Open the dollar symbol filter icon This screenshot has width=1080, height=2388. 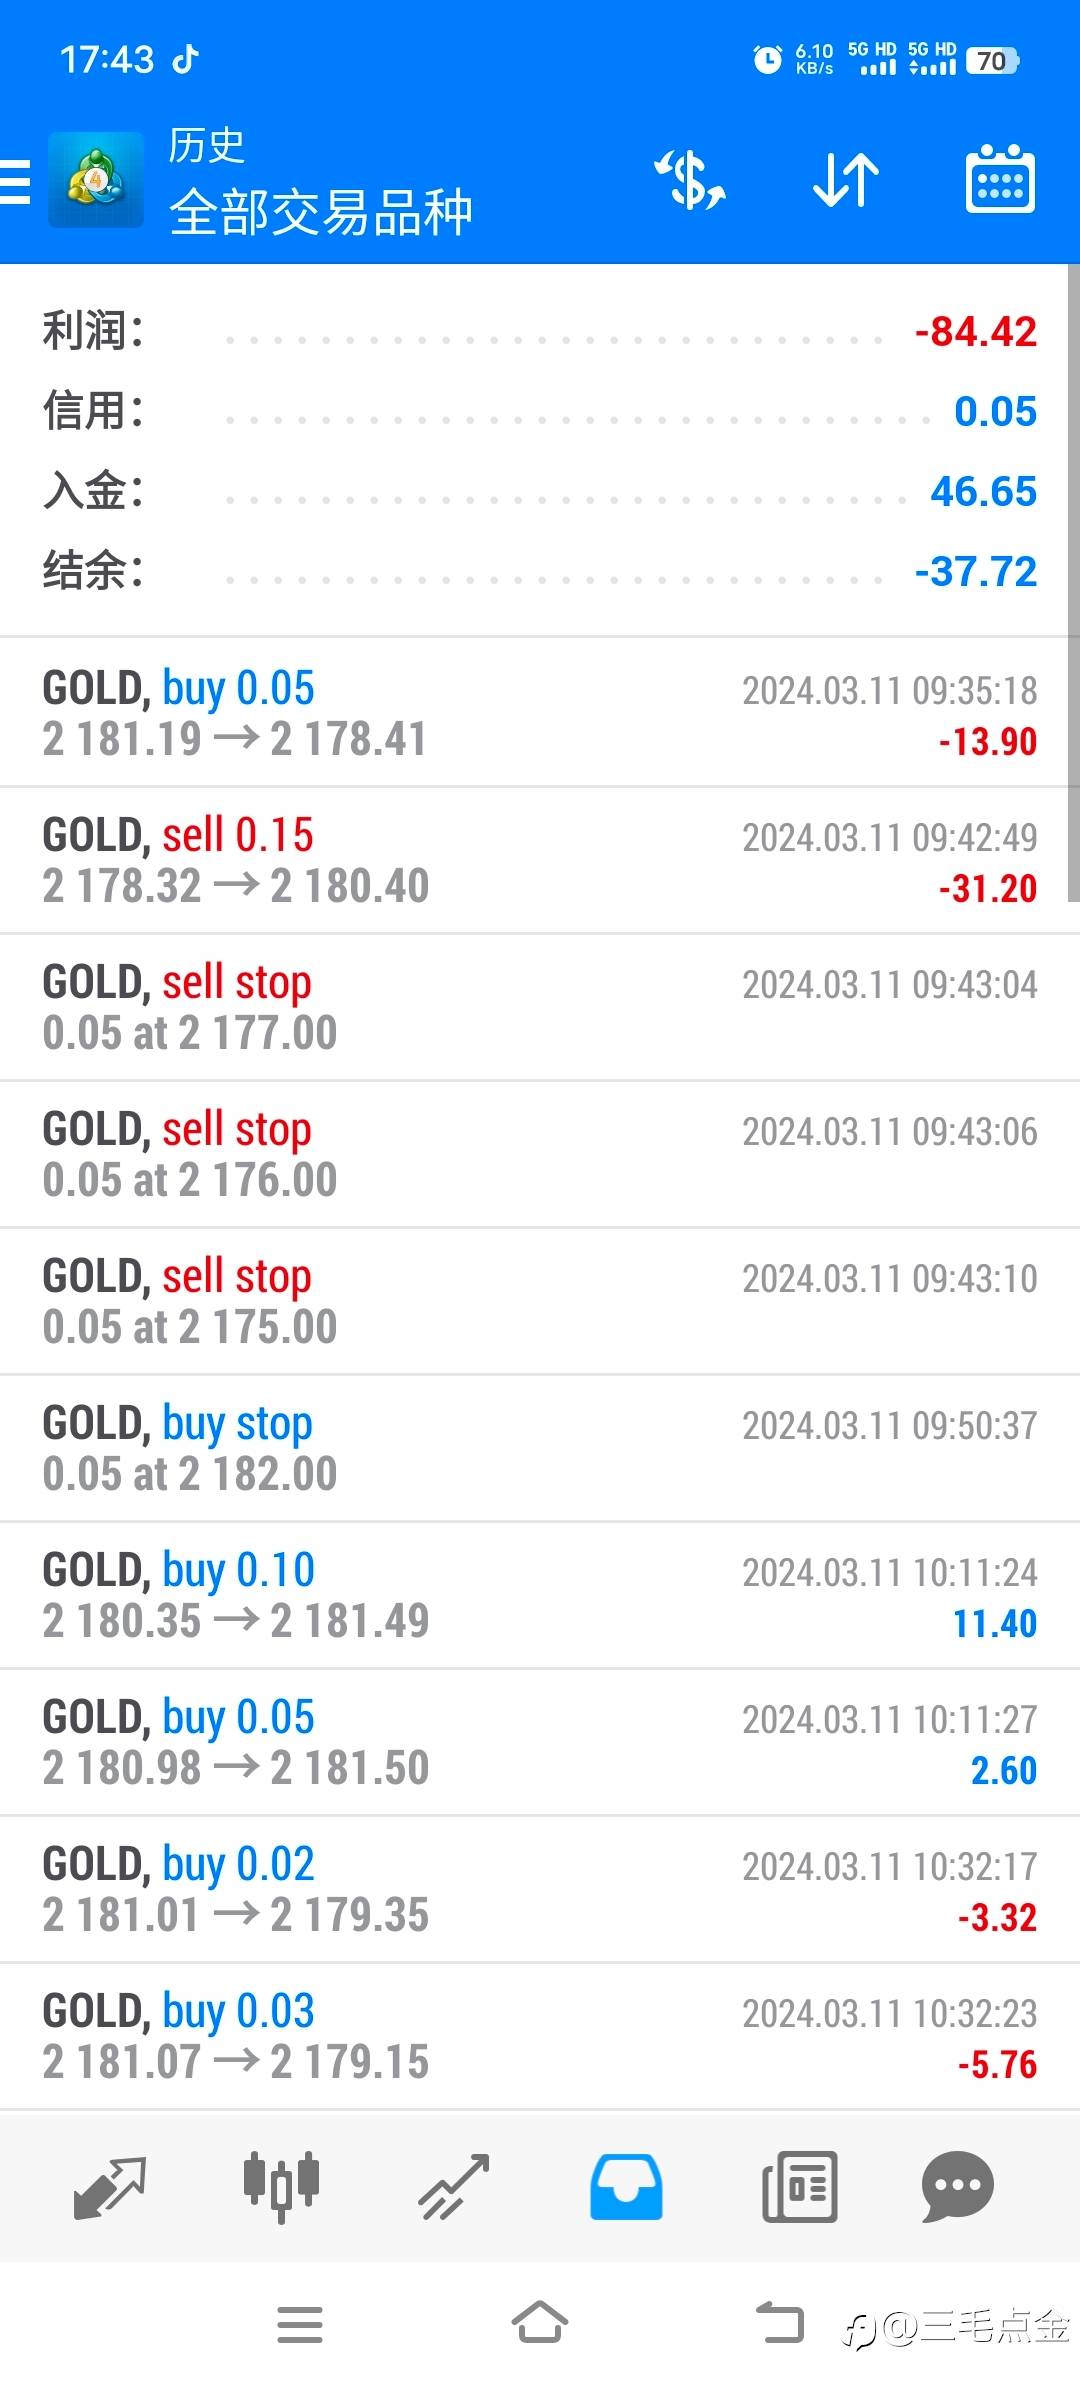[x=690, y=181]
